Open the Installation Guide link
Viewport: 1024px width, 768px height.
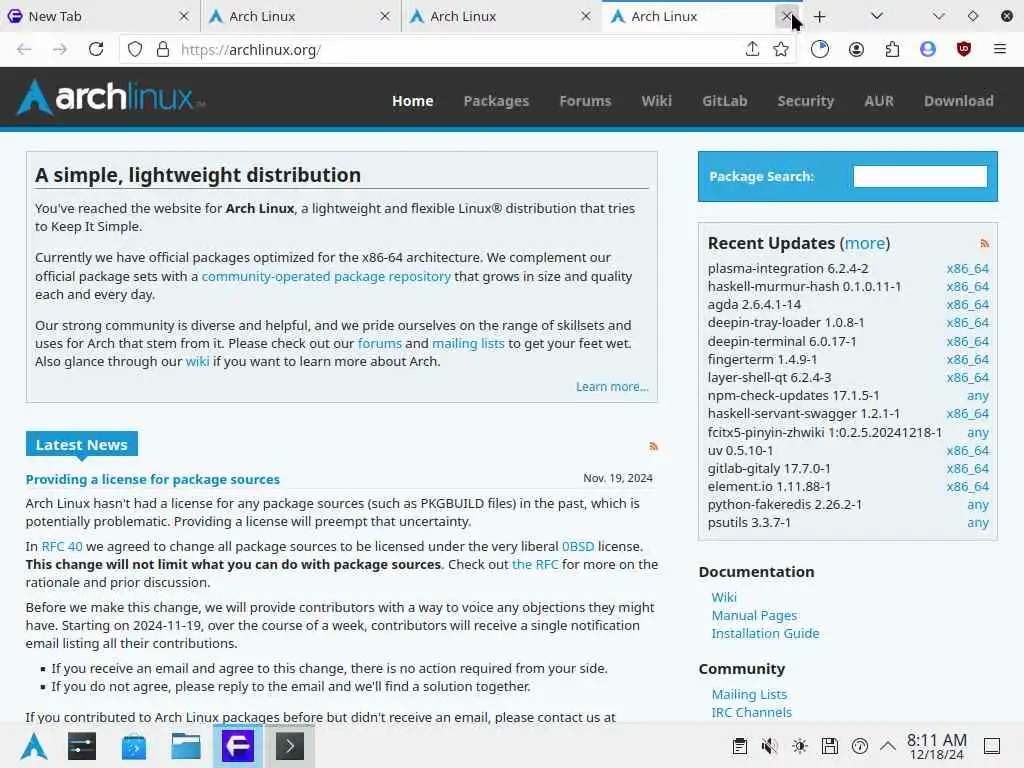(765, 633)
